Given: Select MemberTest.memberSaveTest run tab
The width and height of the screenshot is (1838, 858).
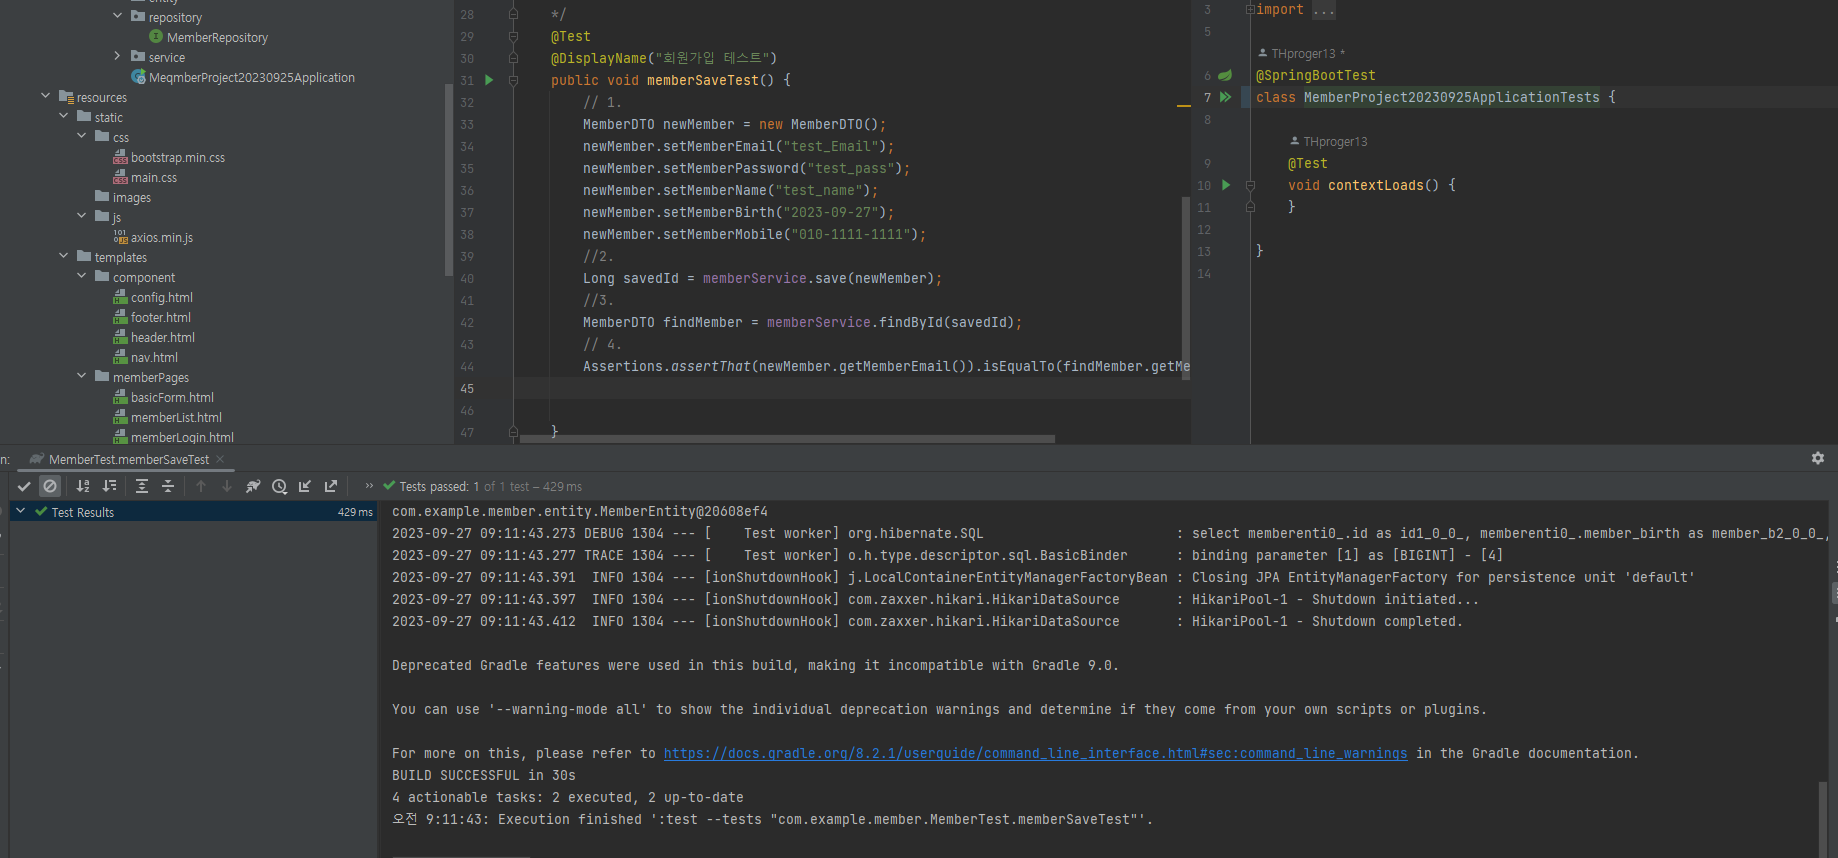Looking at the screenshot, I should pos(128,460).
